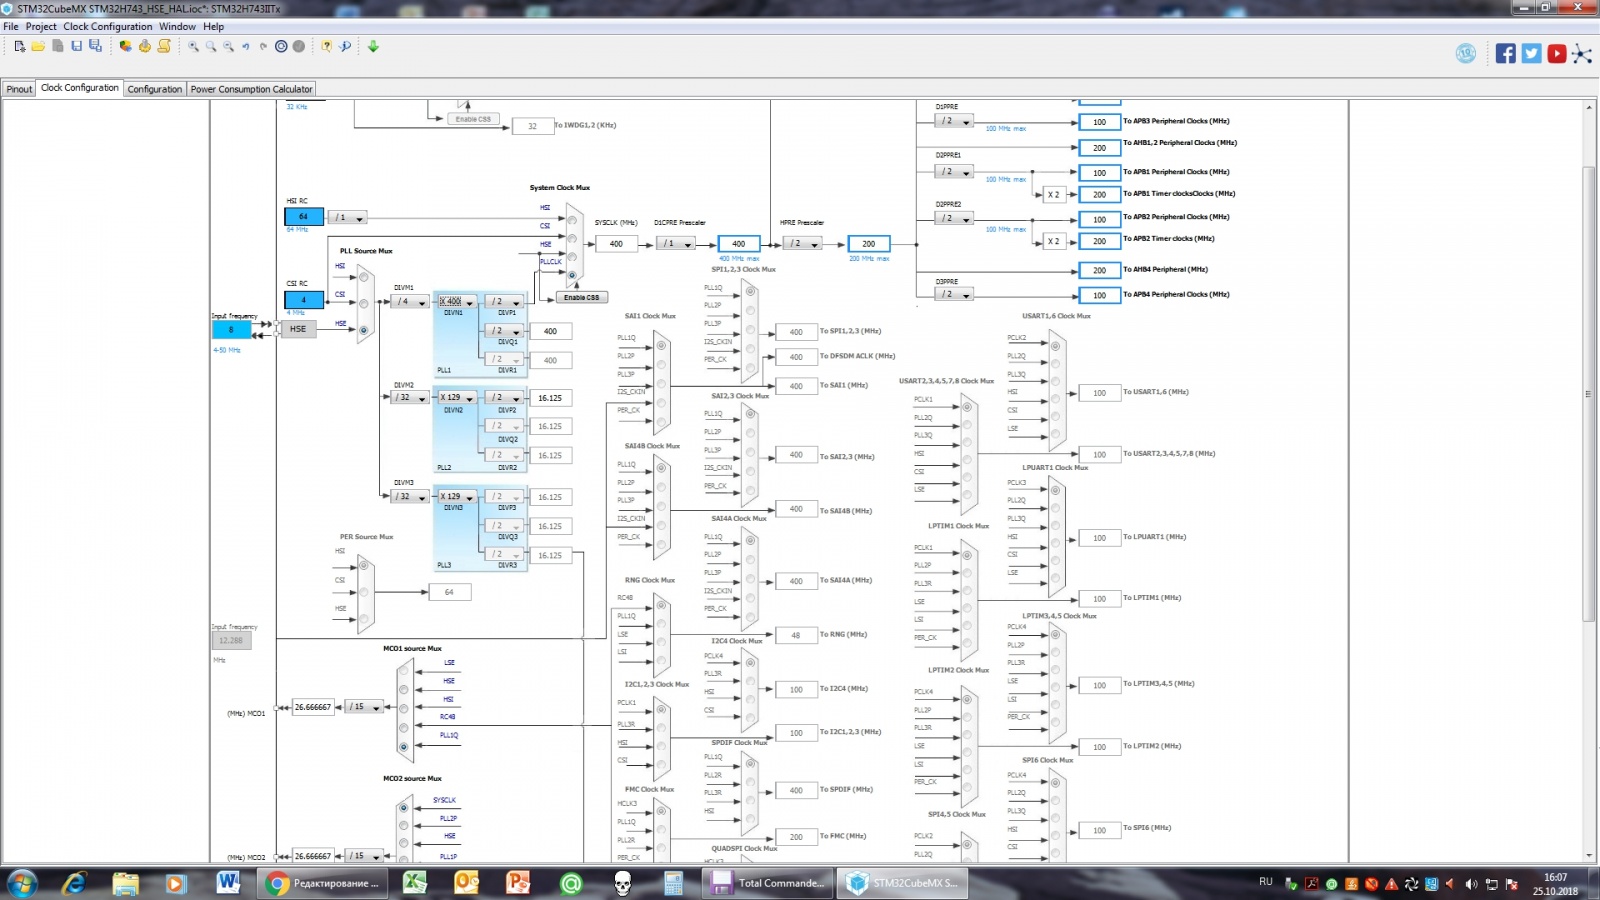Open Excel from the taskbar
The height and width of the screenshot is (900, 1600).
click(x=415, y=883)
